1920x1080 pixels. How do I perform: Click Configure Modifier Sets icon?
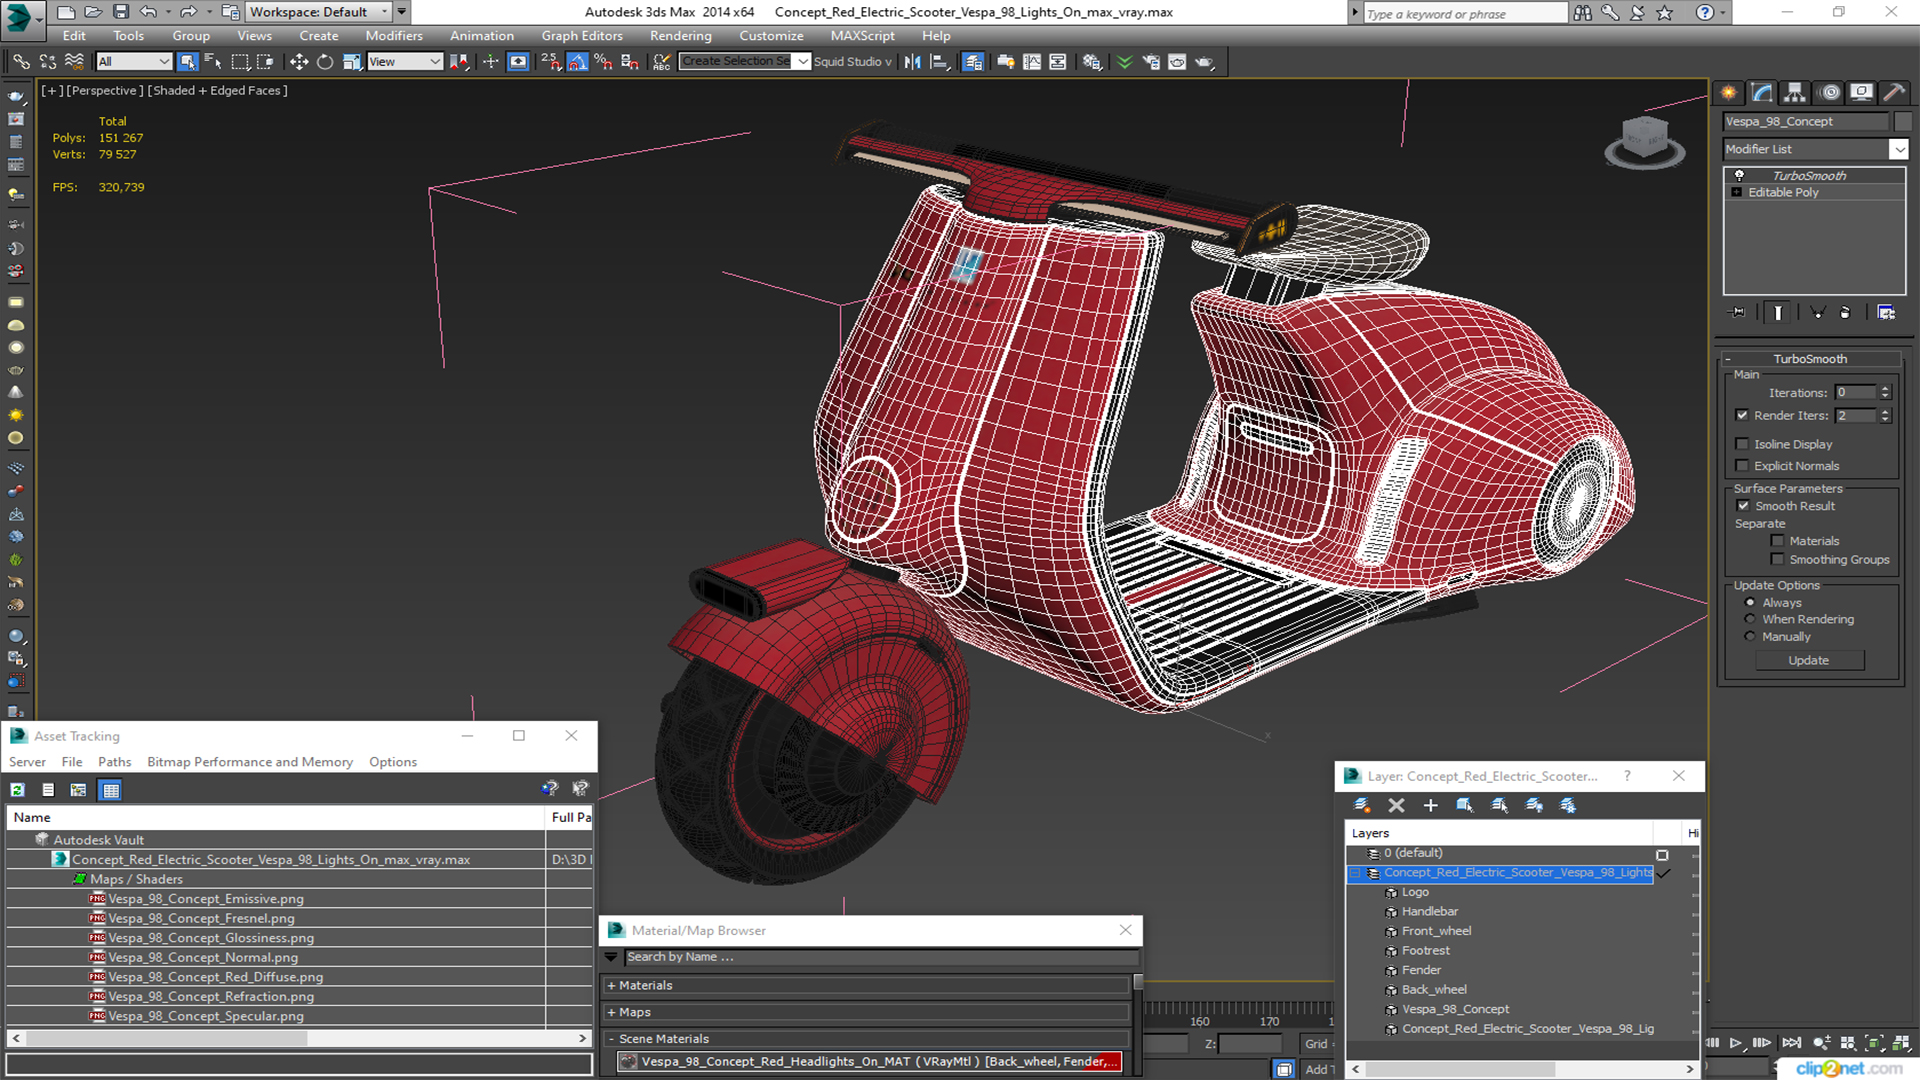[1886, 313]
